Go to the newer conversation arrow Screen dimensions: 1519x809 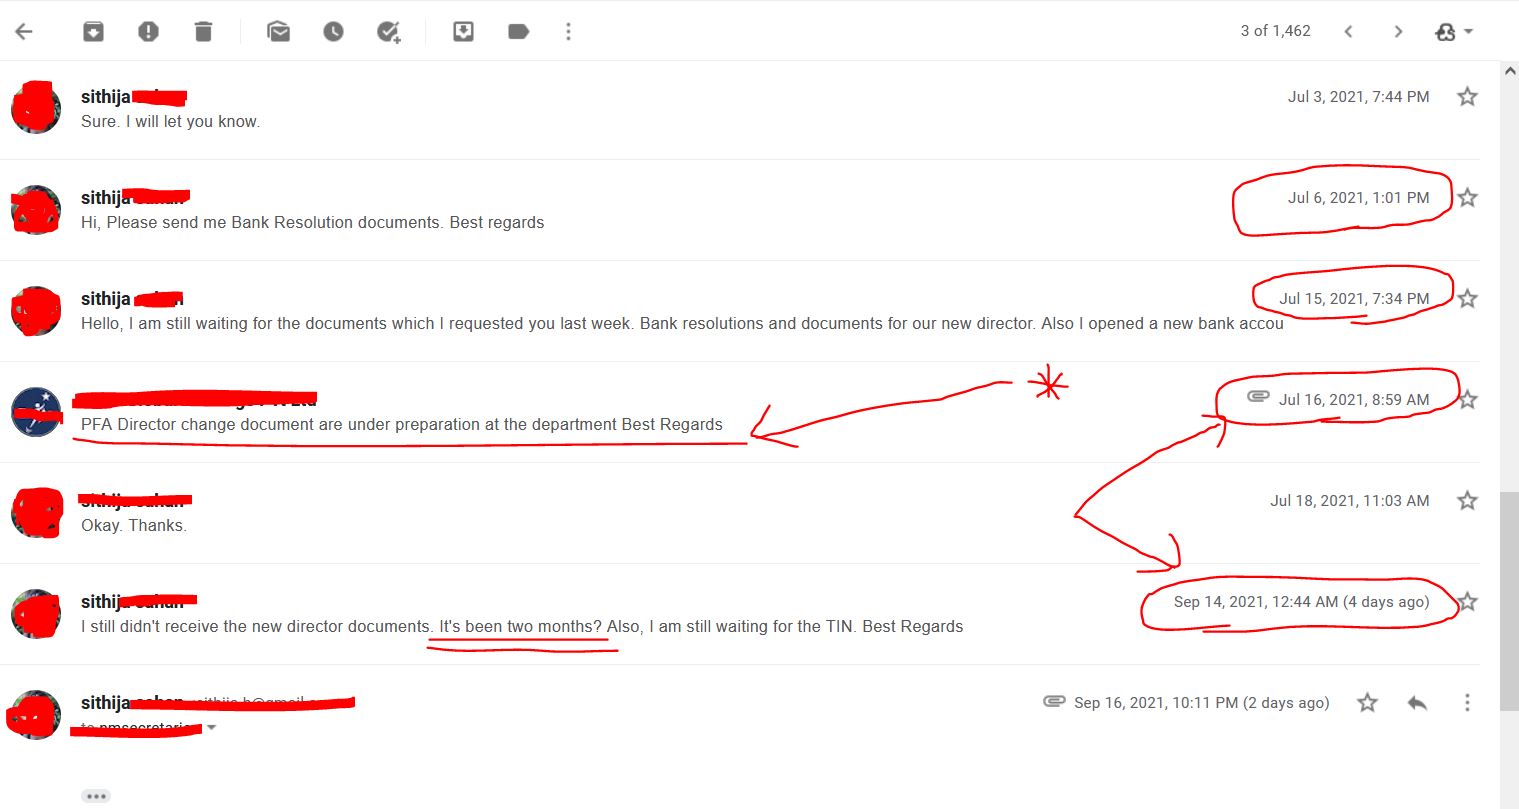click(x=1348, y=31)
